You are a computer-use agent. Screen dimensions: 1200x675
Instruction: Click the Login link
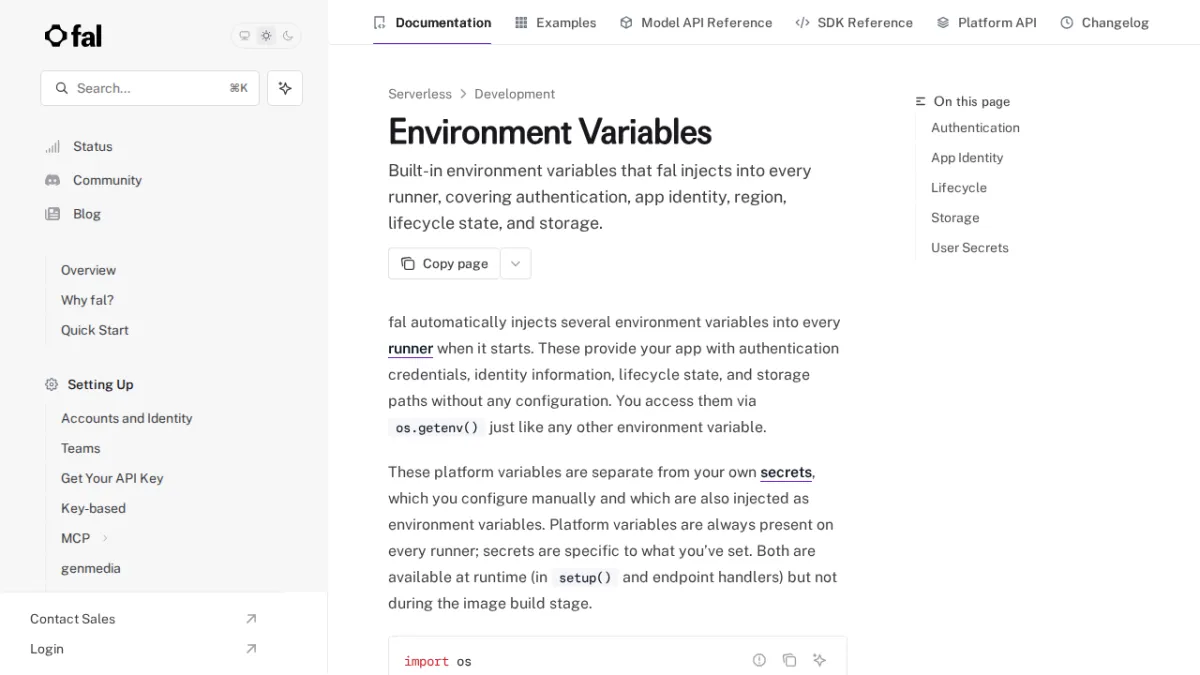click(46, 649)
